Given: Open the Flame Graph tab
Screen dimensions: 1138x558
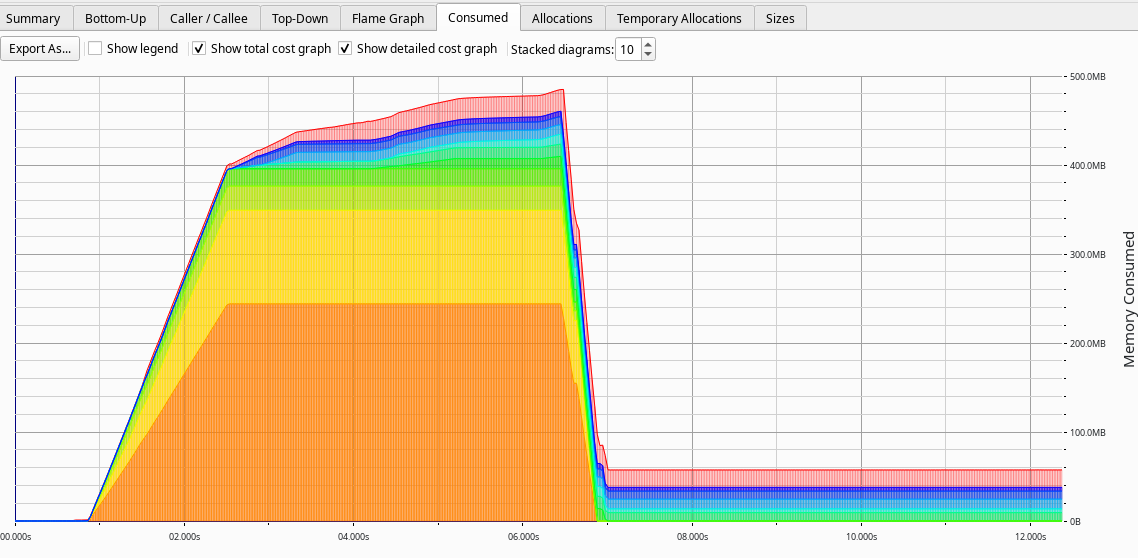Looking at the screenshot, I should click(x=388, y=18).
